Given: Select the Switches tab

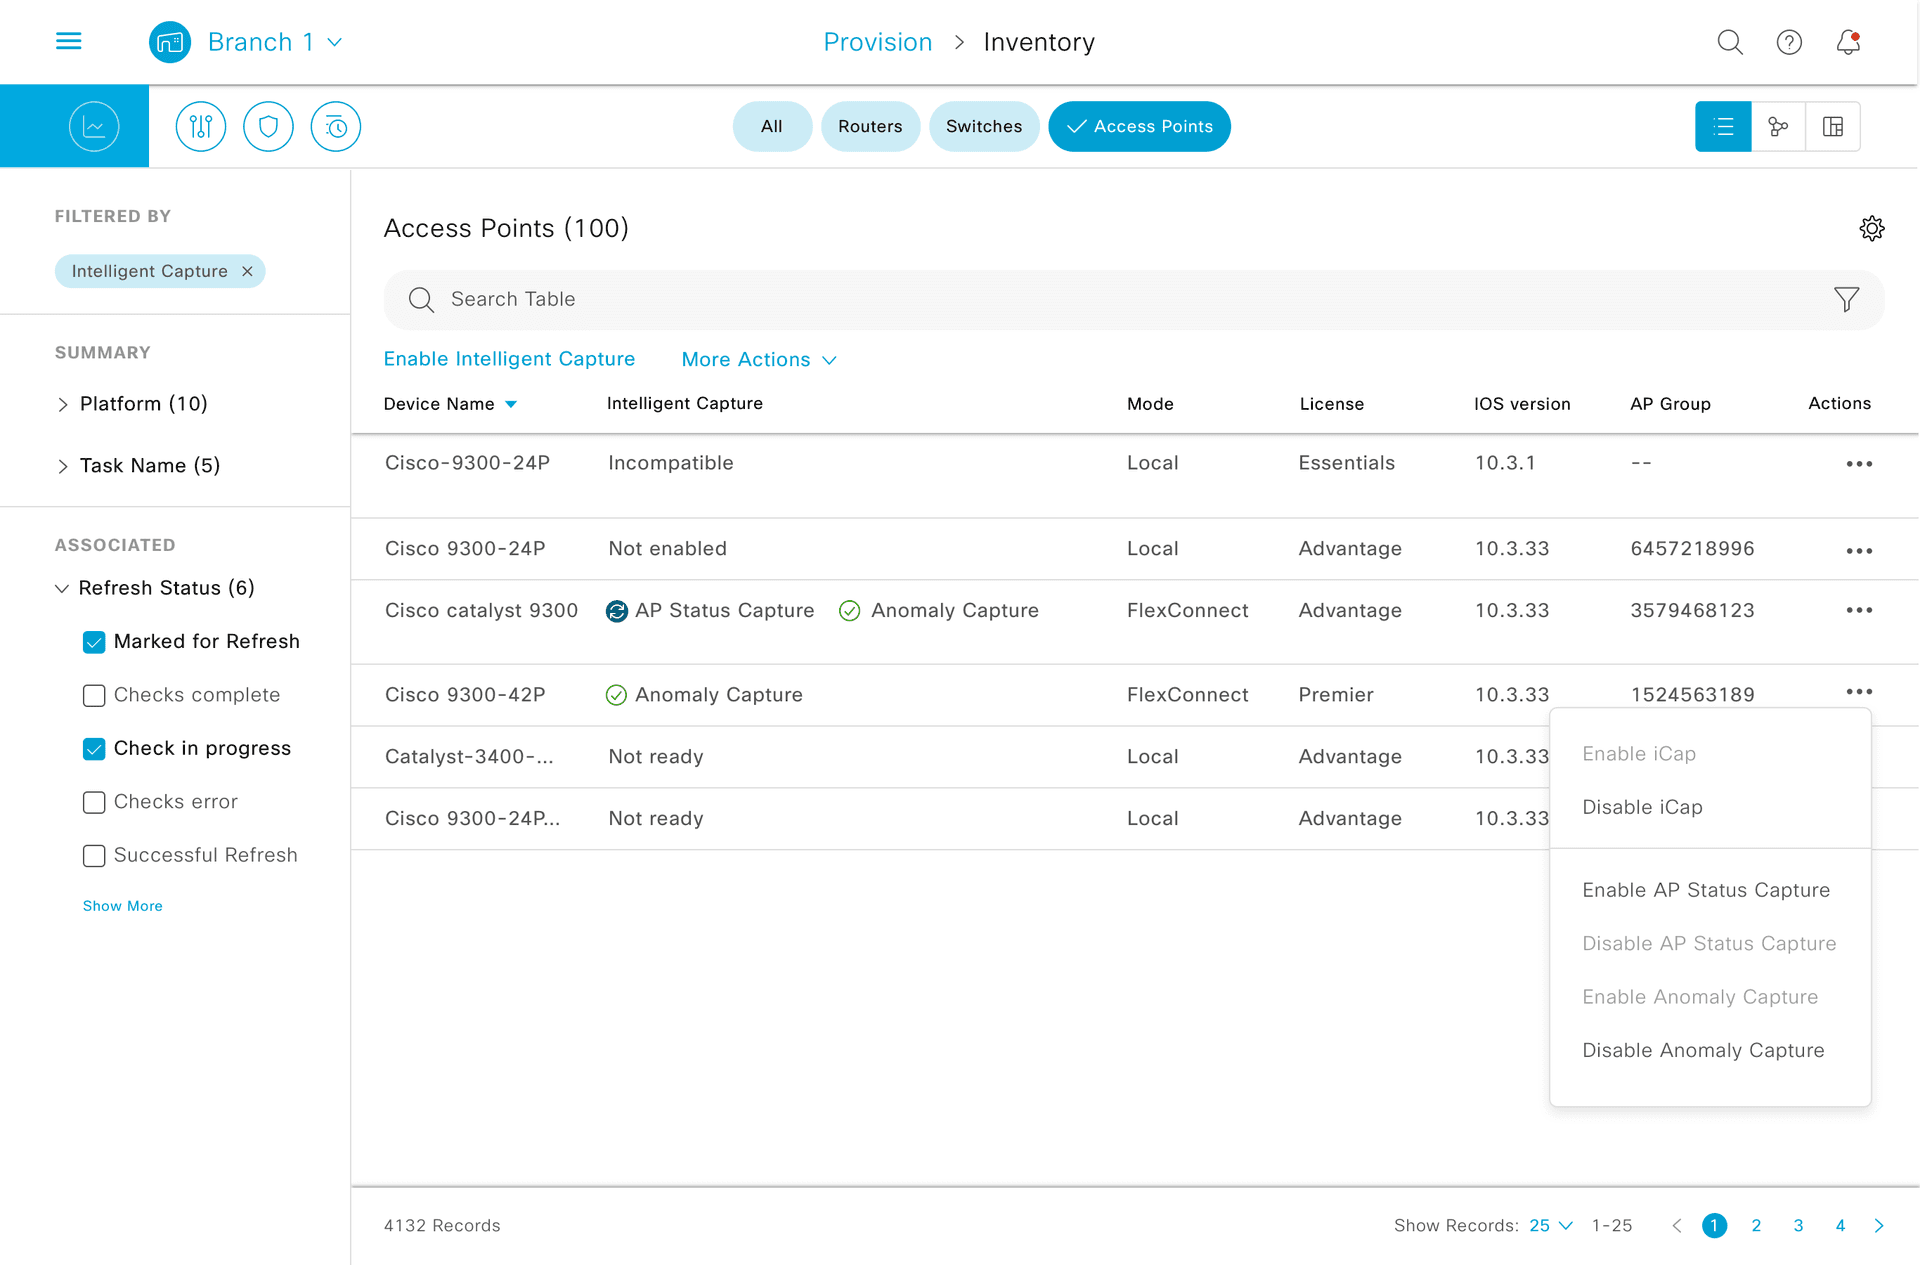Looking at the screenshot, I should click(984, 127).
